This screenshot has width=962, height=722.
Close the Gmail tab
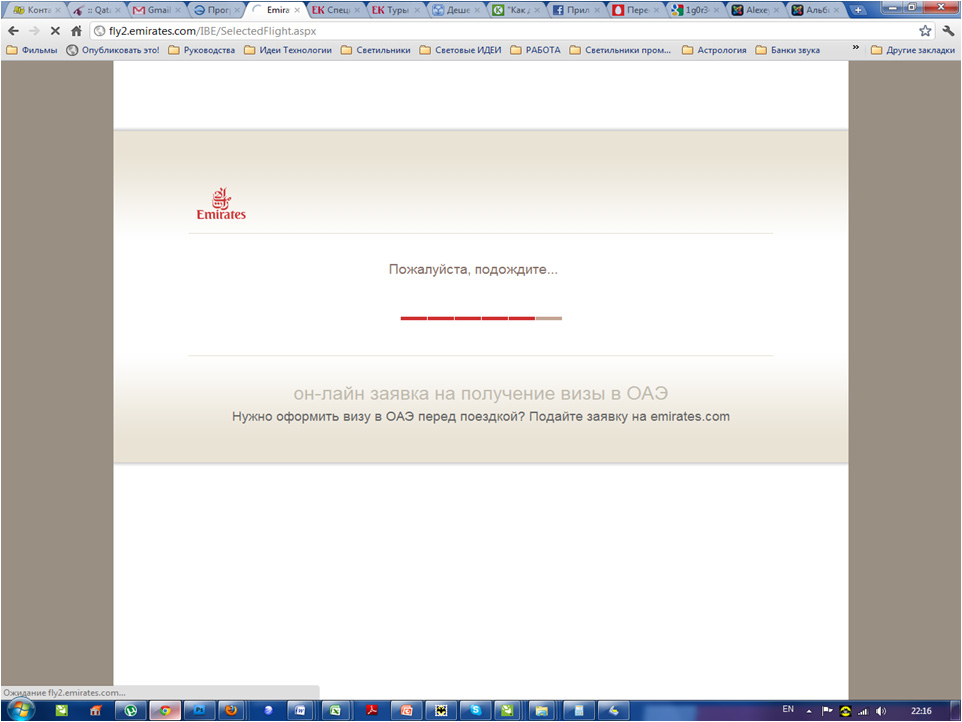[x=177, y=10]
